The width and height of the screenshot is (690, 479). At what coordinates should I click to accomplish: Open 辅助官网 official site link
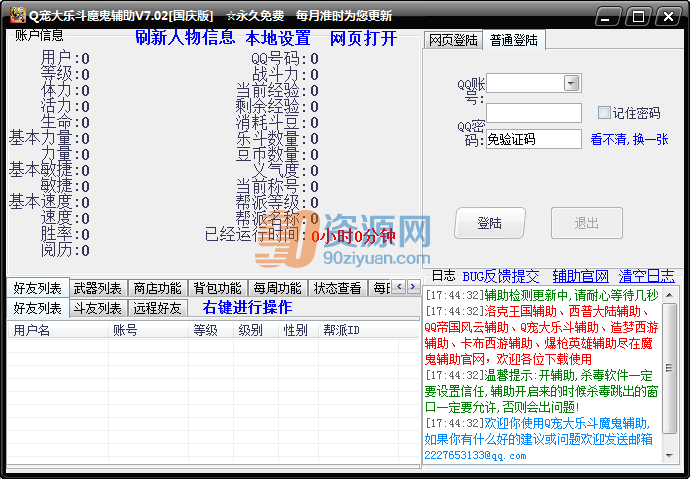pyautogui.click(x=580, y=276)
